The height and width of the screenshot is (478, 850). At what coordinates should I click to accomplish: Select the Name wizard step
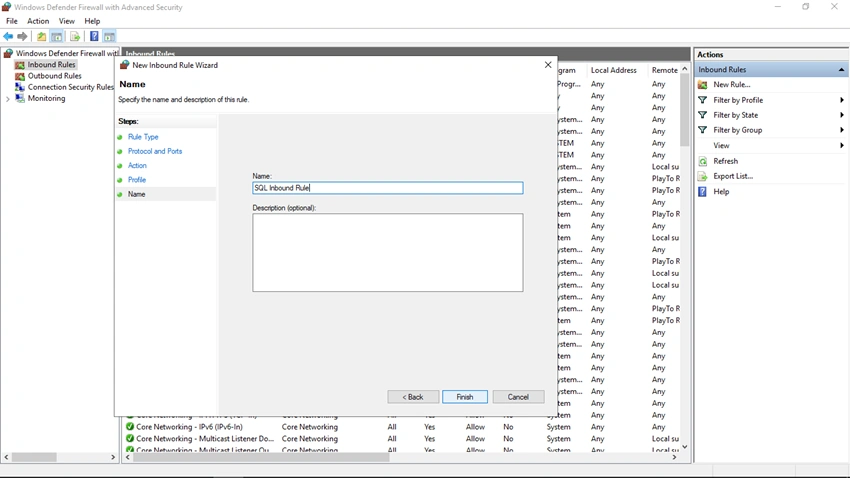137,194
